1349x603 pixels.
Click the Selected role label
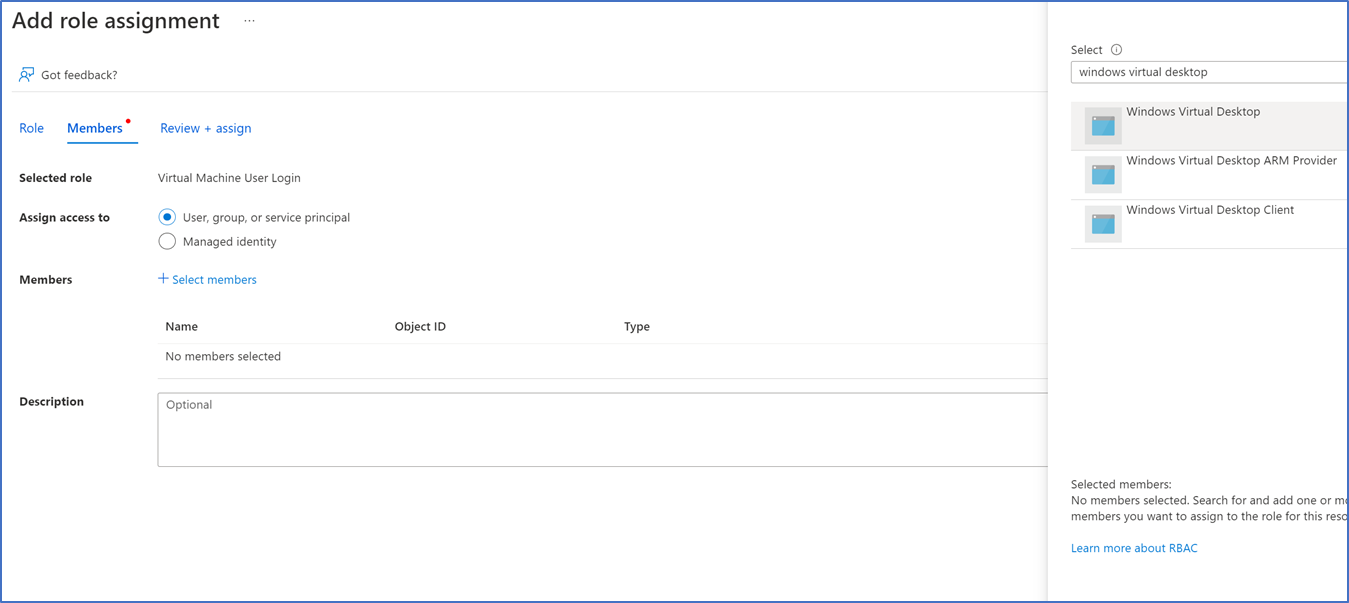56,178
